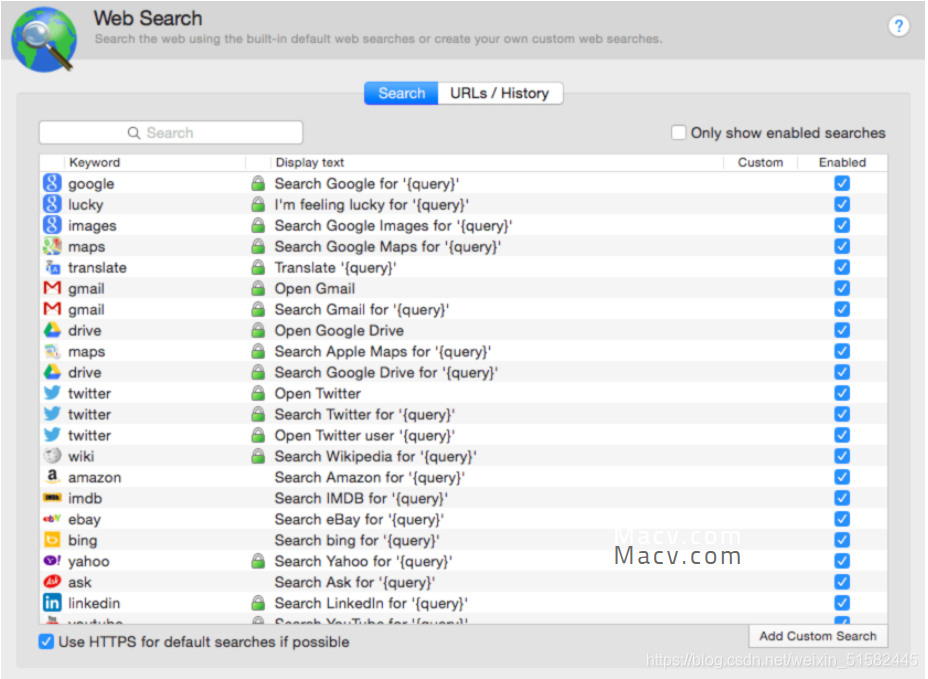The image size is (928, 679).
Task: Select the linkedin keyword text
Action: point(94,603)
